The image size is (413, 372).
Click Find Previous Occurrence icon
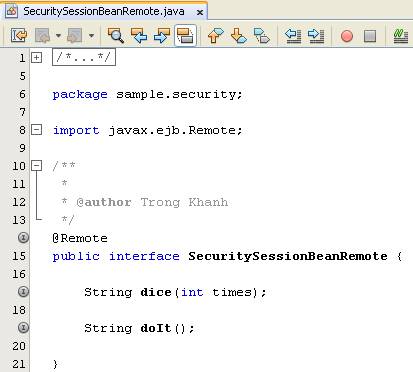coord(139,35)
